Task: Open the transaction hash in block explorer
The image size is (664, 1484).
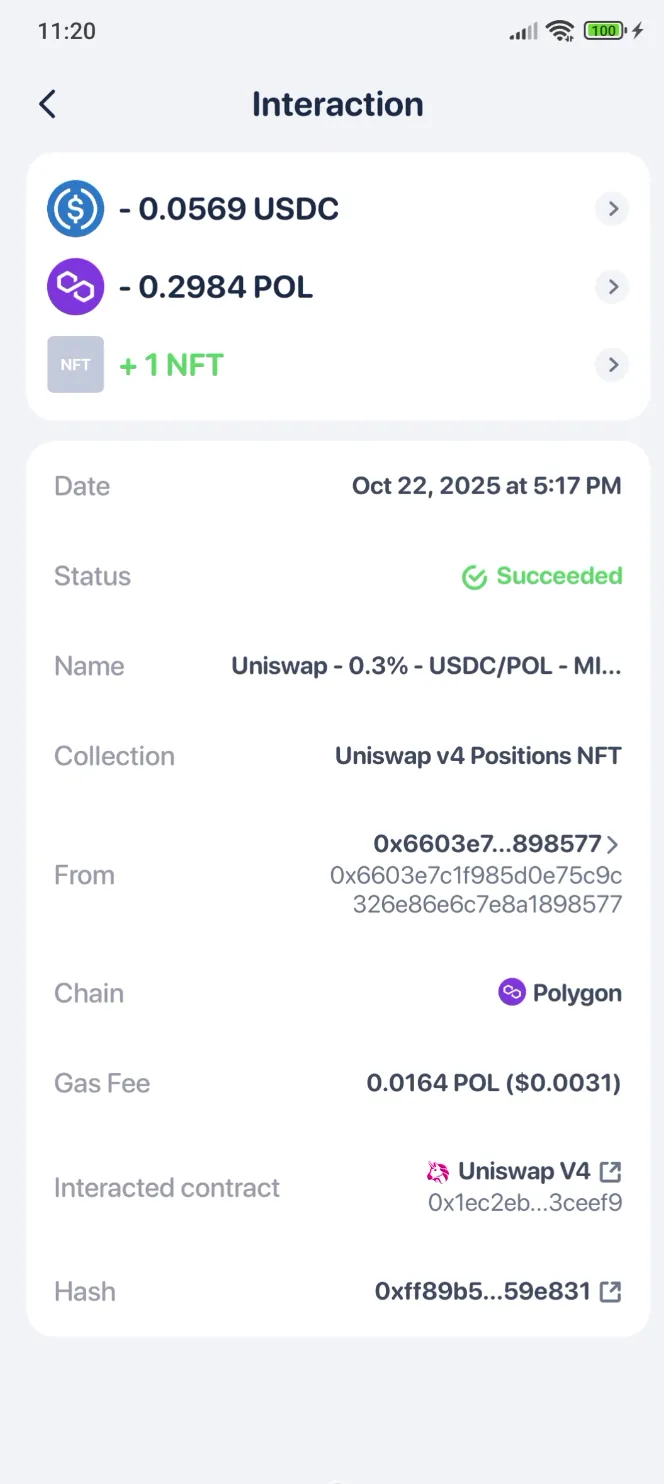Action: pos(610,1291)
